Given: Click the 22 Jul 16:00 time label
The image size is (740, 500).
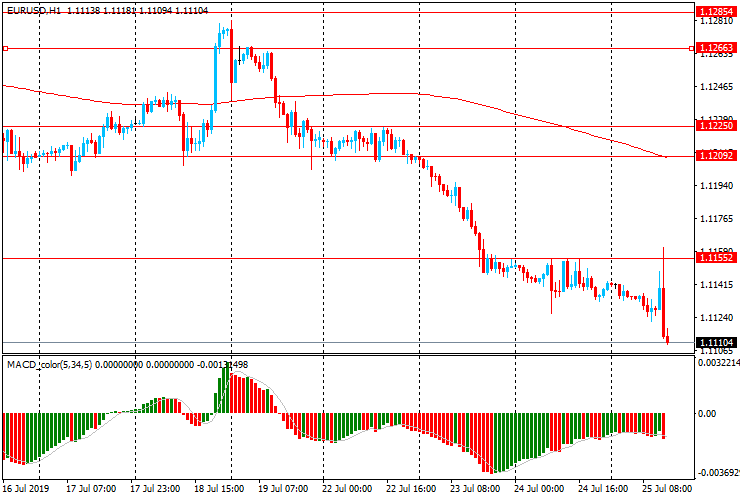Looking at the screenshot, I should coord(411,488).
